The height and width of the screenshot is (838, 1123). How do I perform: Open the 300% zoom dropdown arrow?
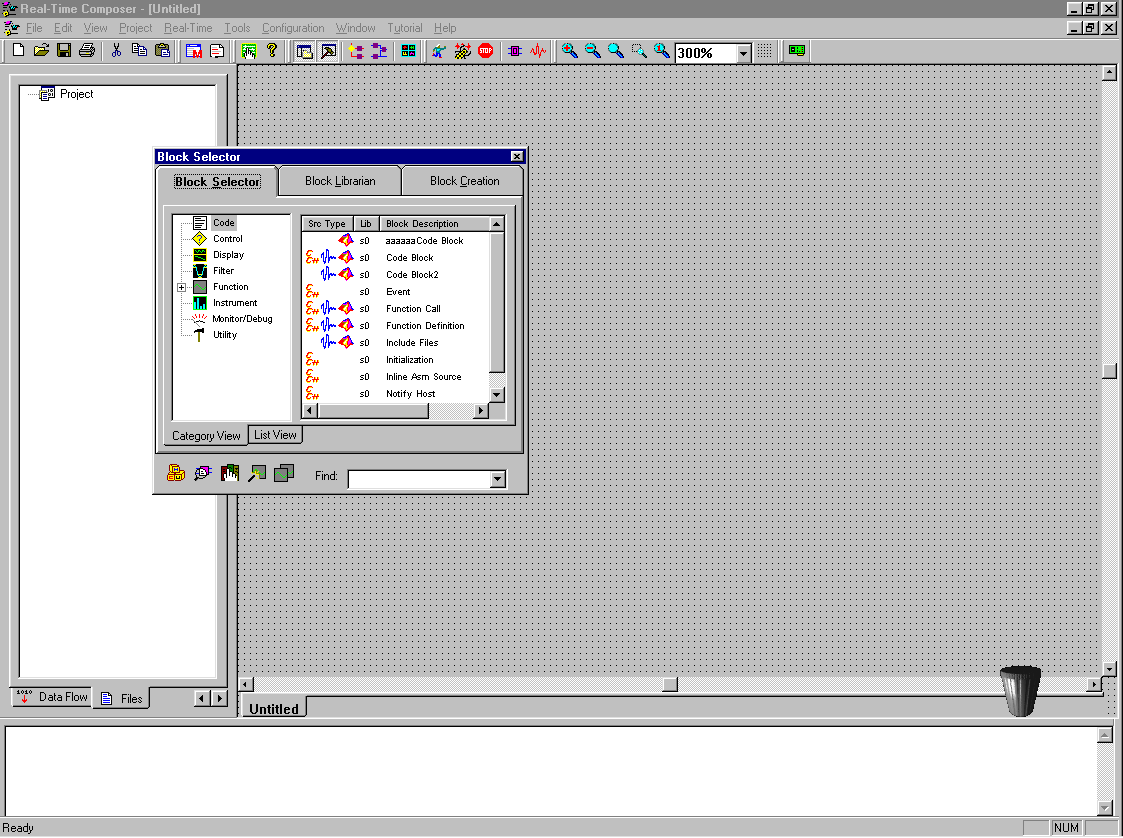743,53
